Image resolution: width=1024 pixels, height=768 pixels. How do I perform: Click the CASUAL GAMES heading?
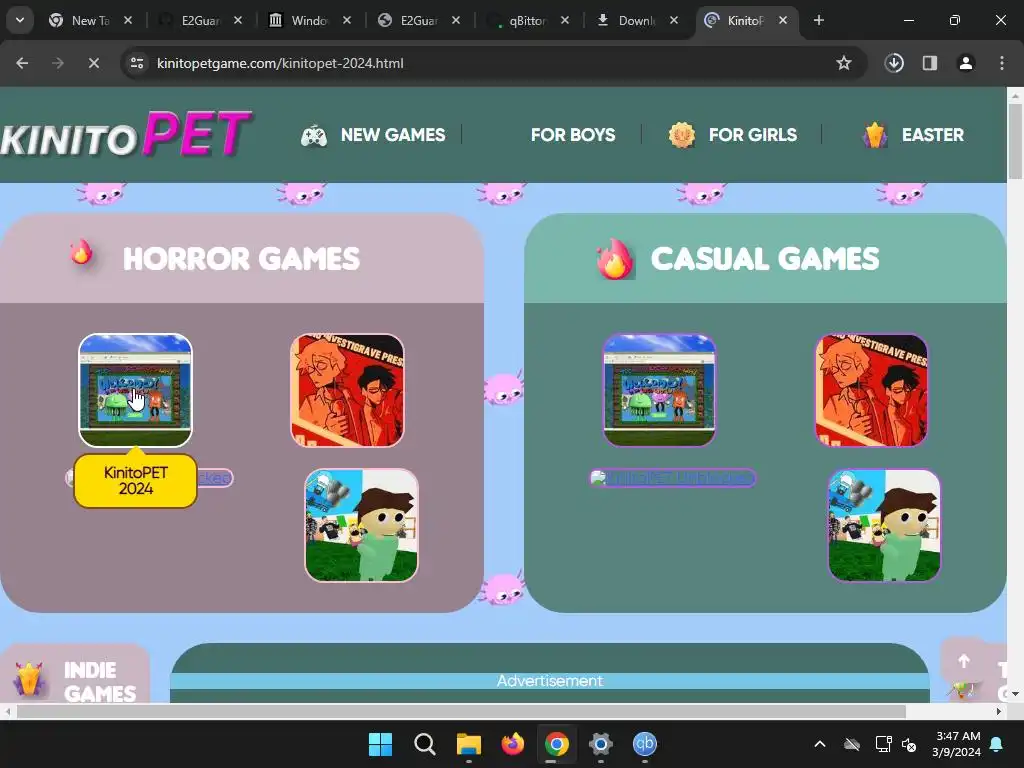(765, 259)
